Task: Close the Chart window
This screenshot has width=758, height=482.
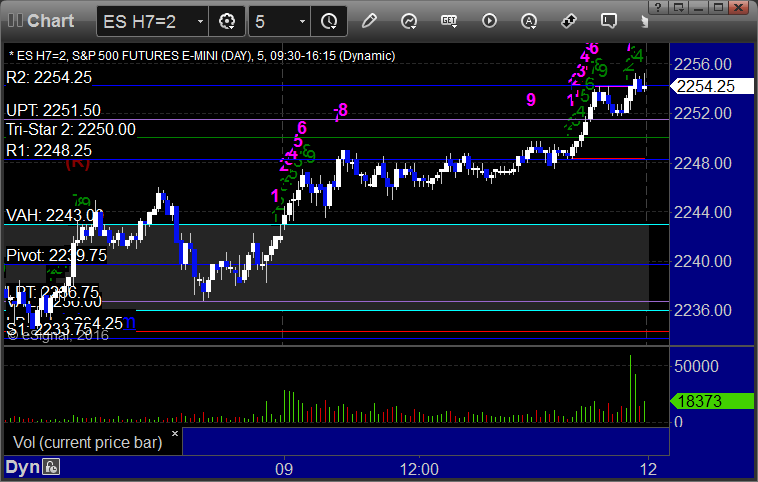Action: pos(739,7)
